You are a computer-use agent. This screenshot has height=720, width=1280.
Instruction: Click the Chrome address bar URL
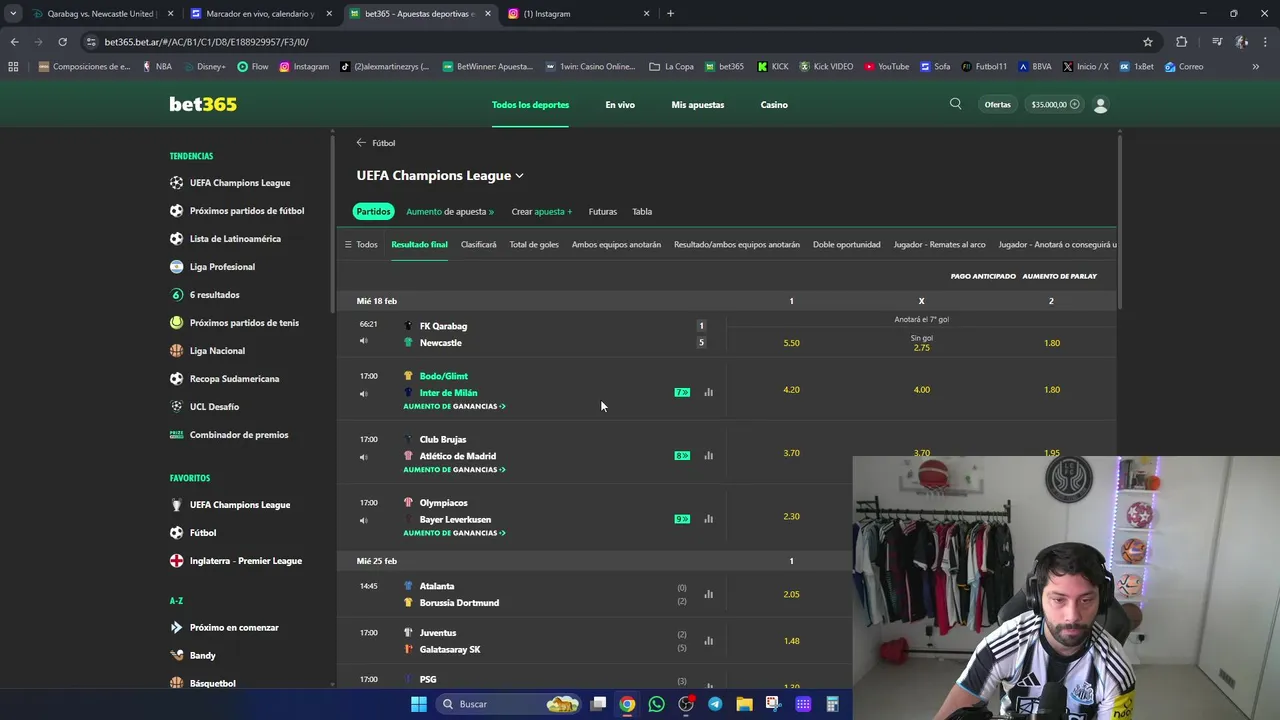[206, 42]
